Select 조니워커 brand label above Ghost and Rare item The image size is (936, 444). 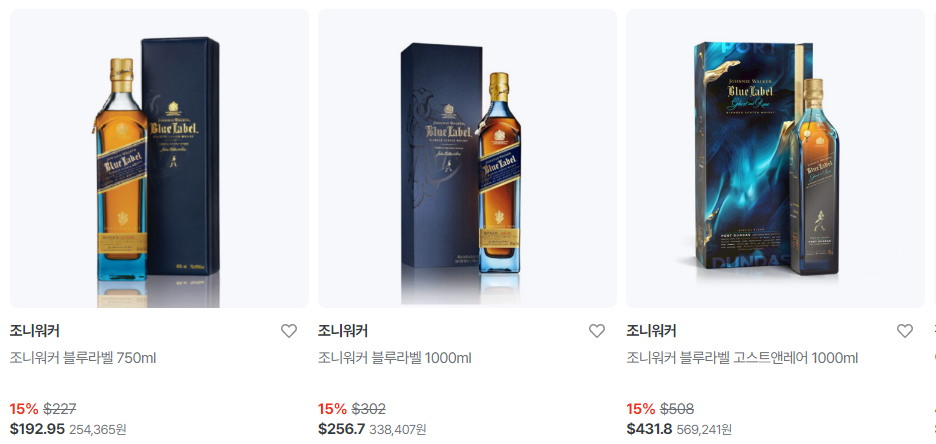coord(651,331)
